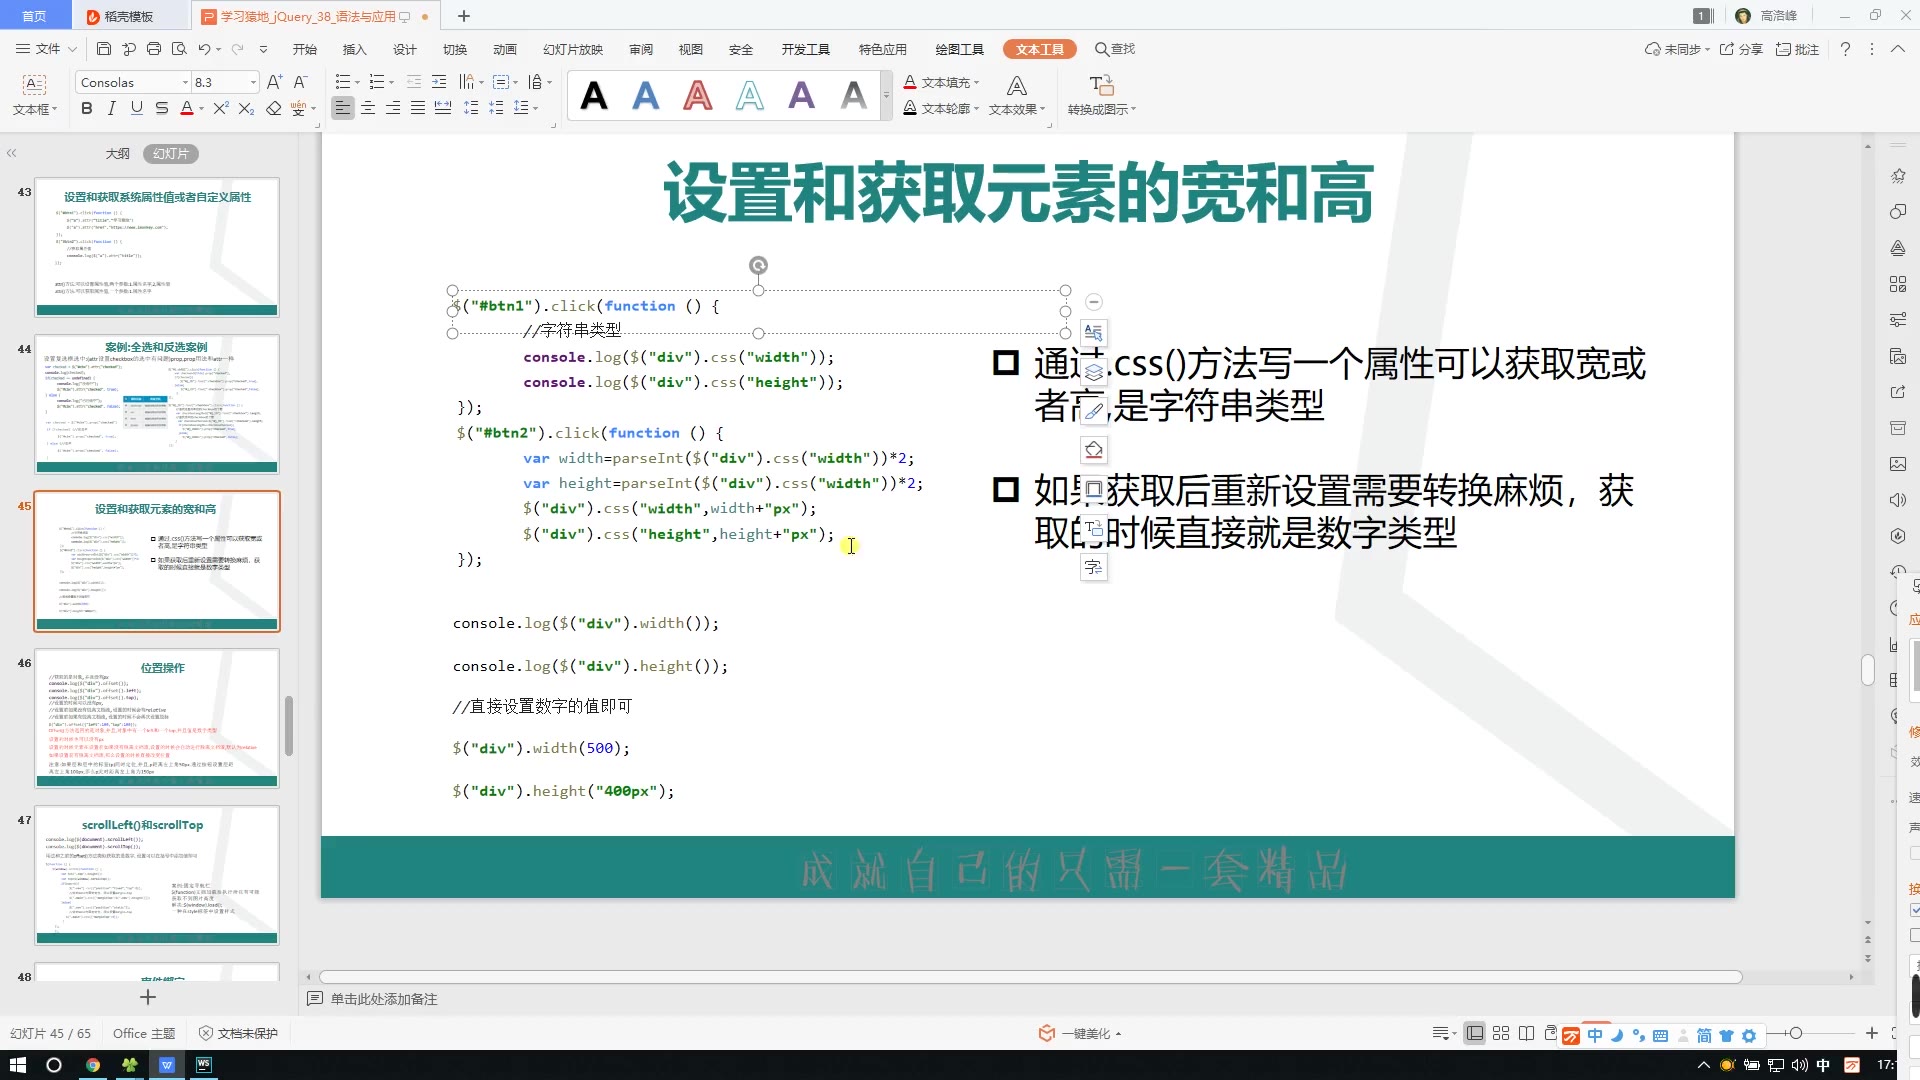Toggle italic formatting
This screenshot has width=1920, height=1080.
coord(111,108)
